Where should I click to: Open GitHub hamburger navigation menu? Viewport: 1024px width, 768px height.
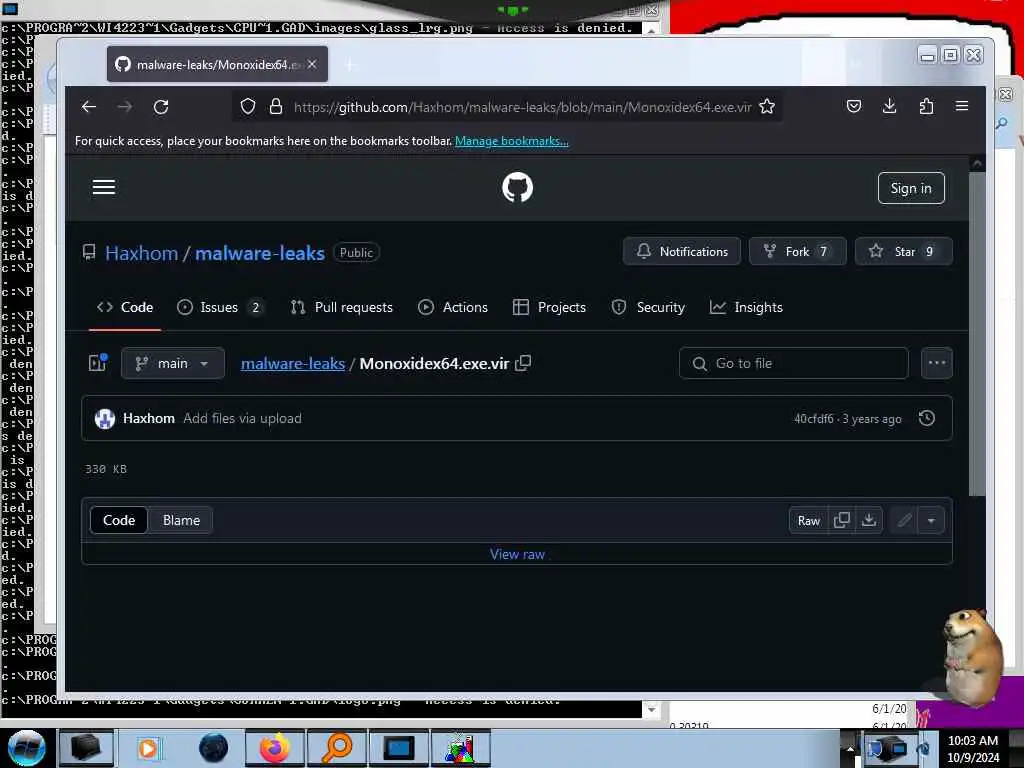point(104,187)
